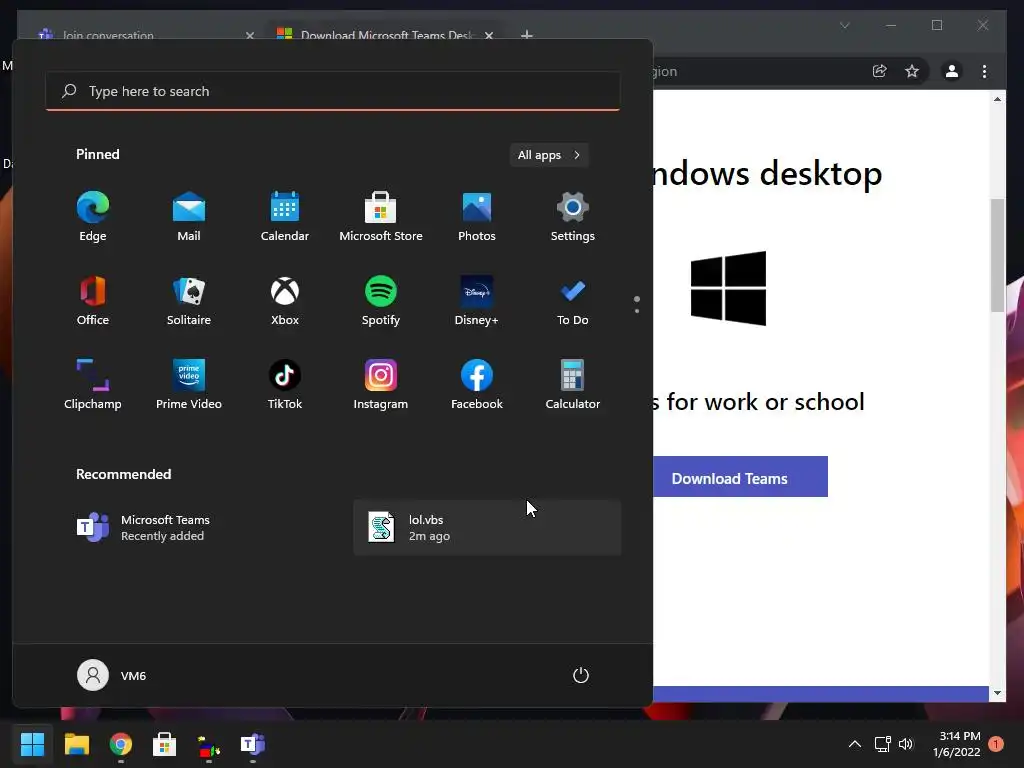
Task: Open the Chrome profile icon
Action: coord(952,71)
